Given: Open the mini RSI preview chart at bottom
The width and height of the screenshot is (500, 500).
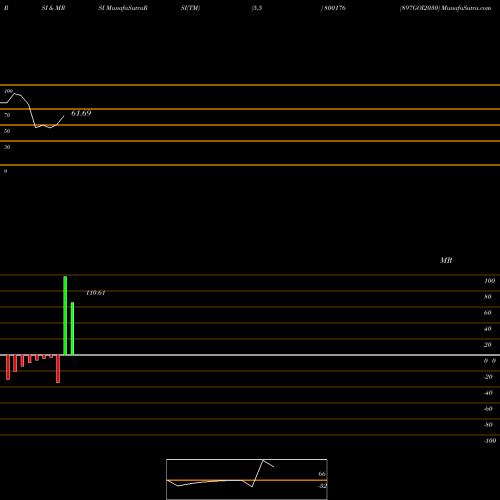Looking at the screenshot, I should point(247,479).
